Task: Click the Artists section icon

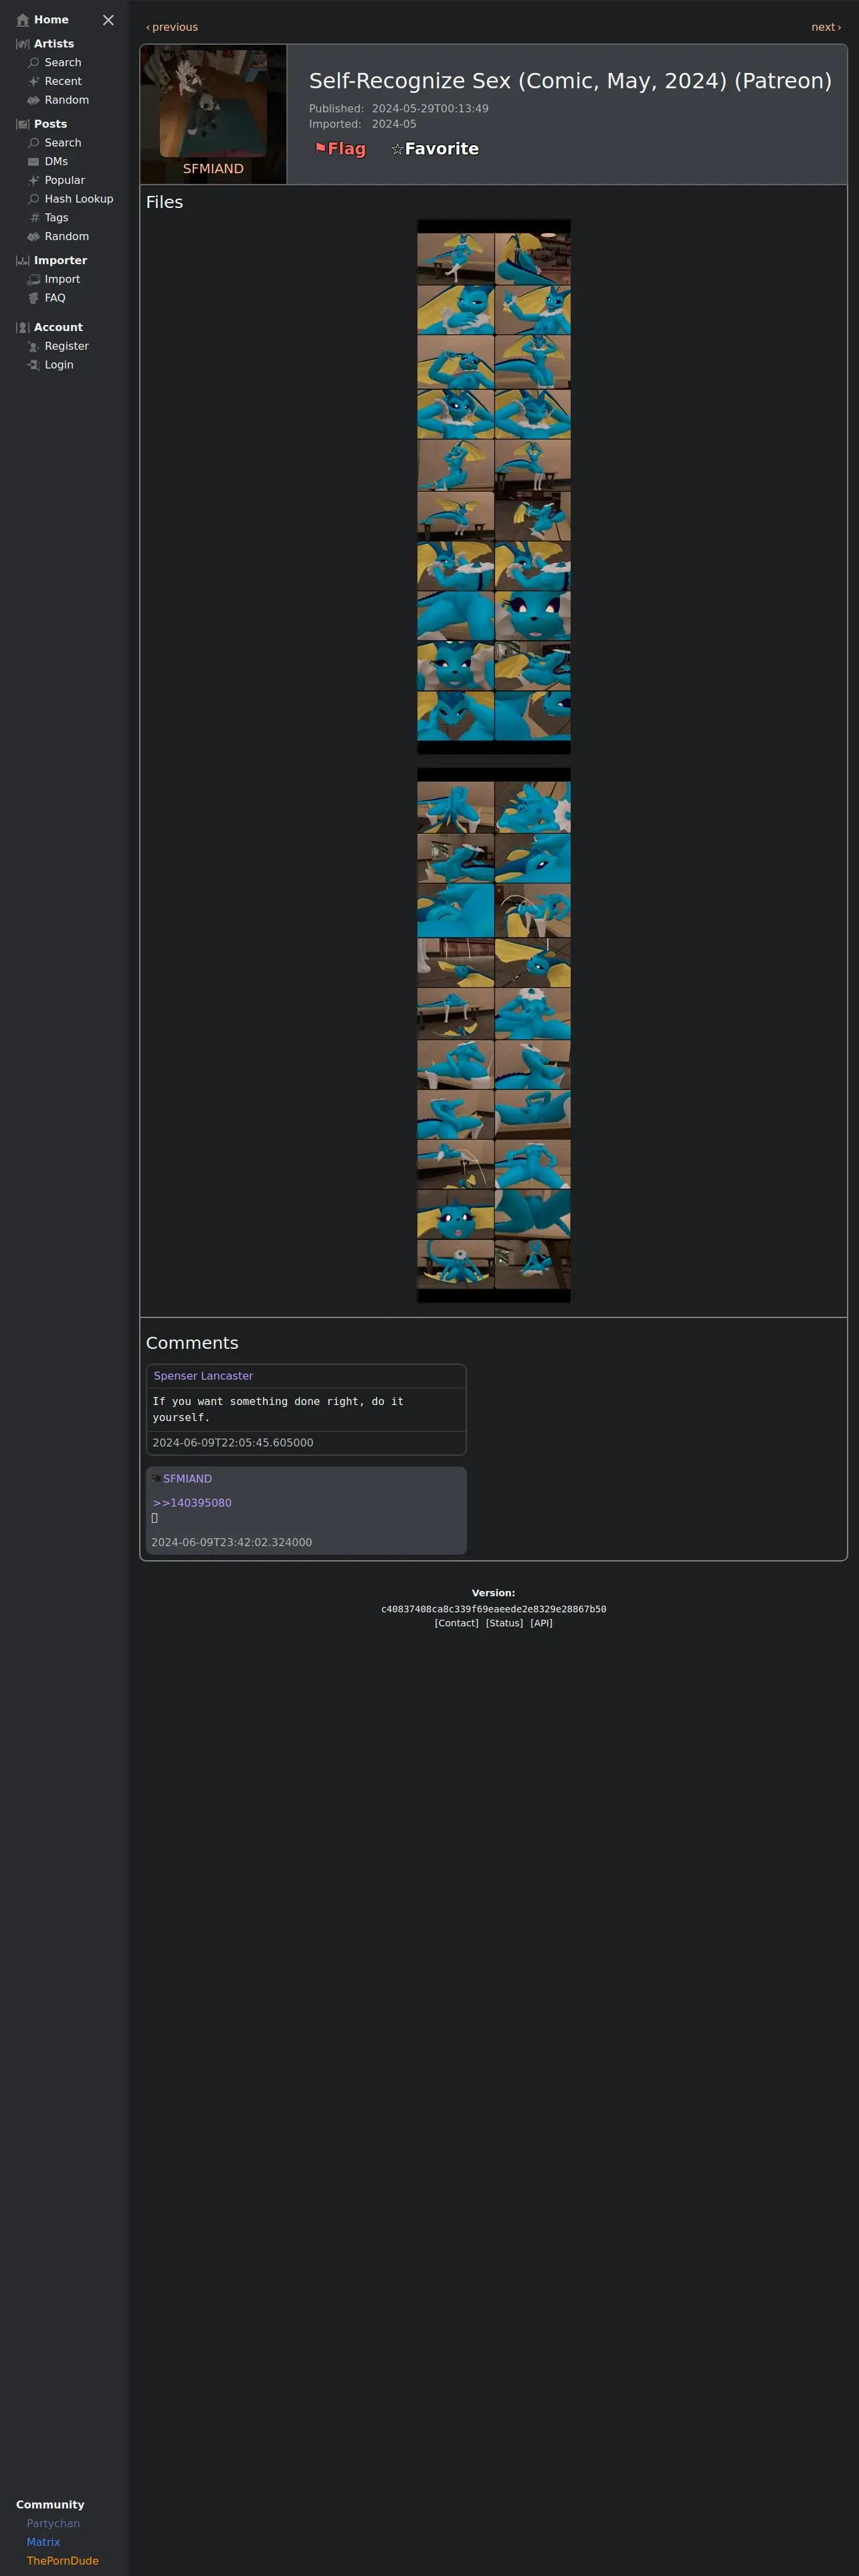Action: [23, 44]
